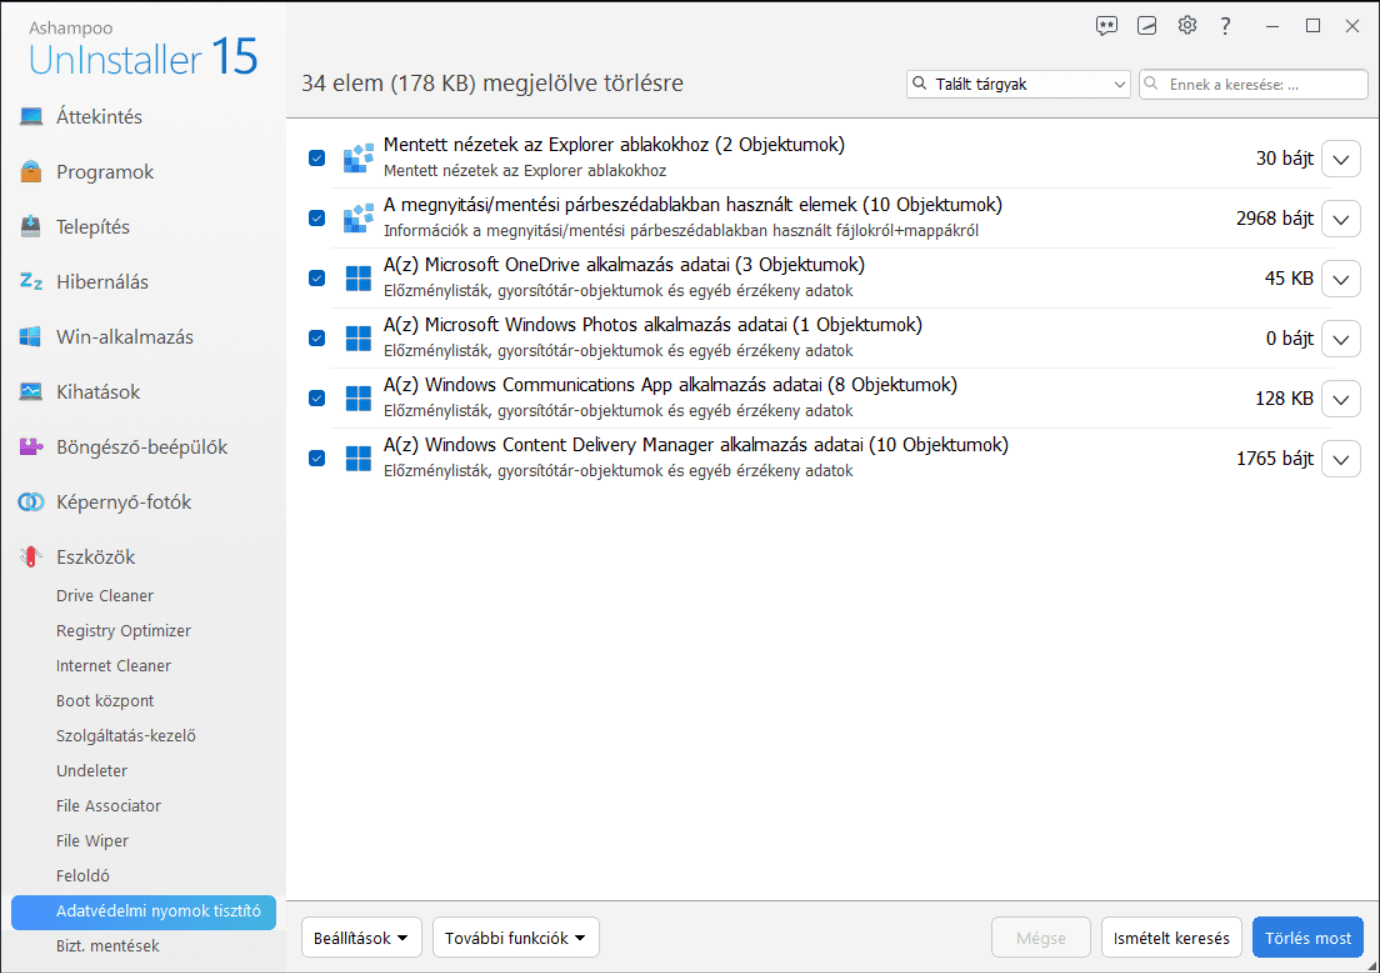
Task: Click the Képernyő-fotók icon
Action: [31, 502]
